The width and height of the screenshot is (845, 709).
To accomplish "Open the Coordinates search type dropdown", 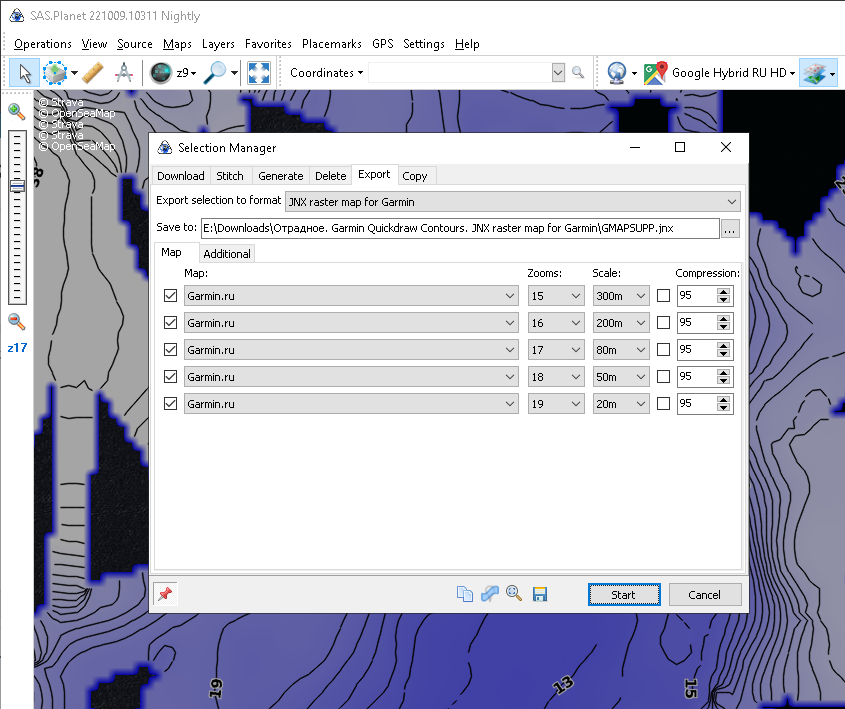I will pos(326,73).
